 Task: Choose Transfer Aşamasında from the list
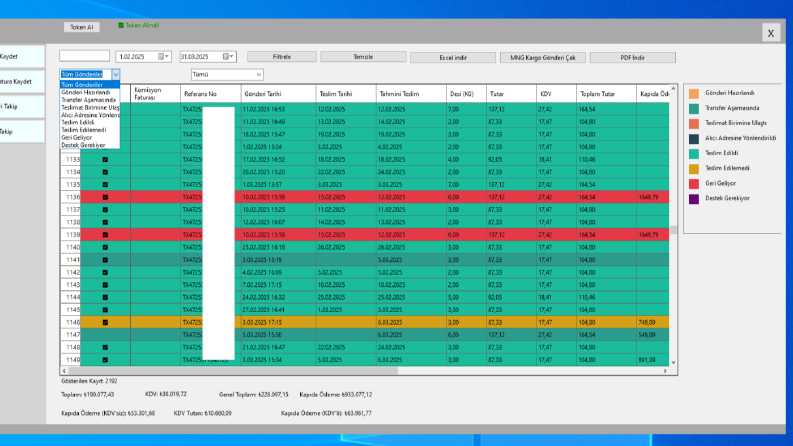tap(90, 100)
